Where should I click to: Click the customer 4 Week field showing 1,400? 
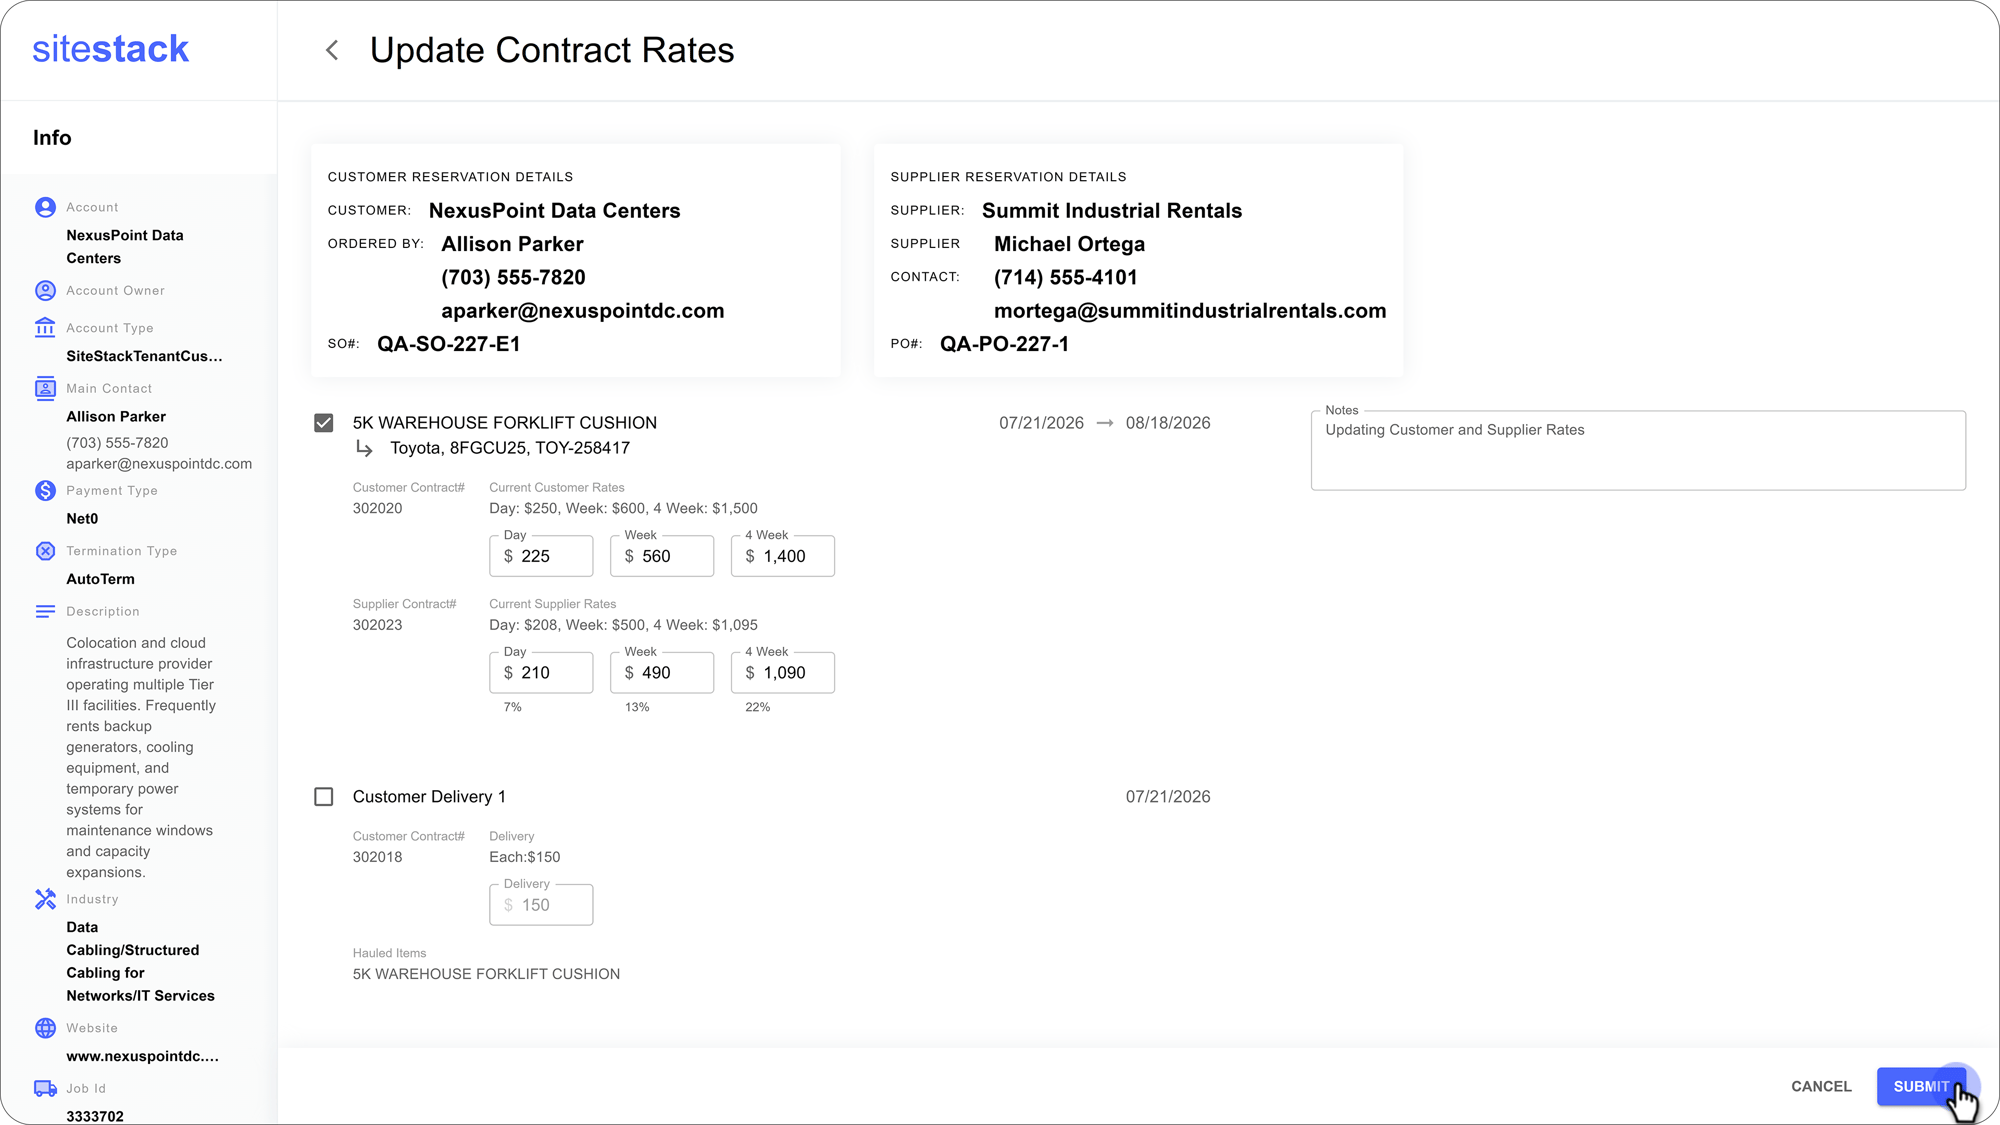[783, 556]
